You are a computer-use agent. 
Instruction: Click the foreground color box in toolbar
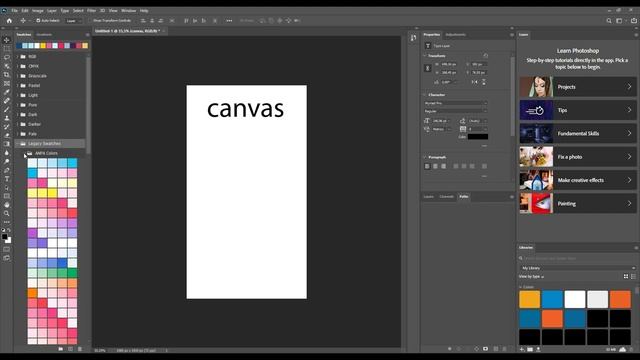coord(4,237)
